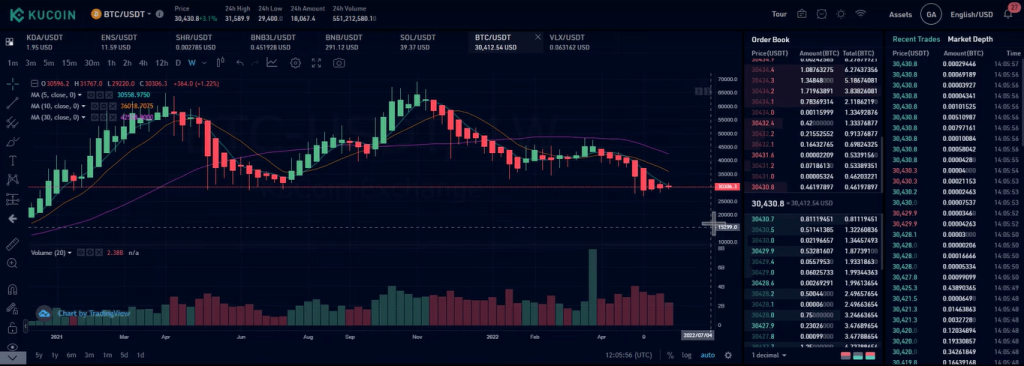This screenshot has width=1024, height=366.
Task: Toggle hide all drawings eye icon
Action: click(x=12, y=346)
